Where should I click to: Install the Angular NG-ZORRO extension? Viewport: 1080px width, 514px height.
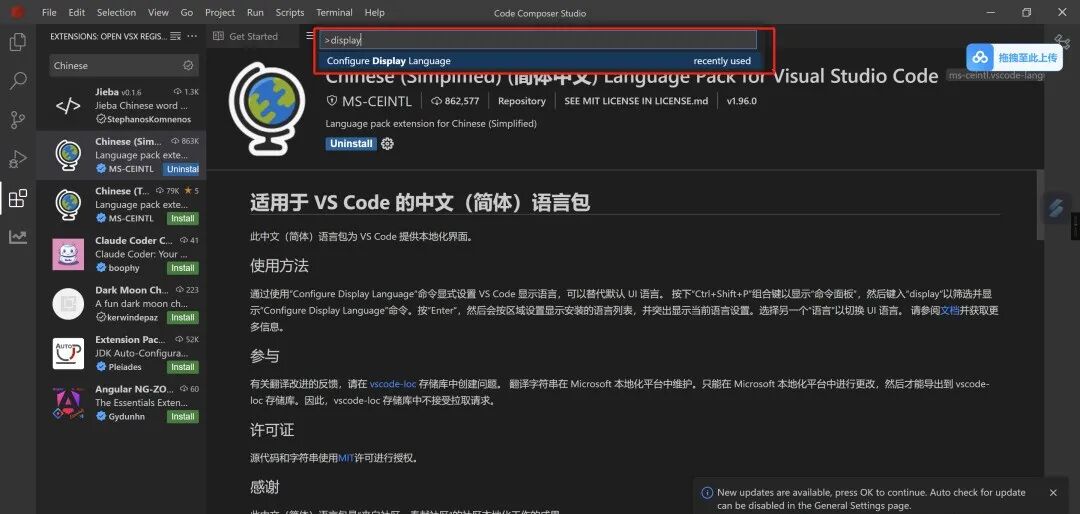pos(183,417)
